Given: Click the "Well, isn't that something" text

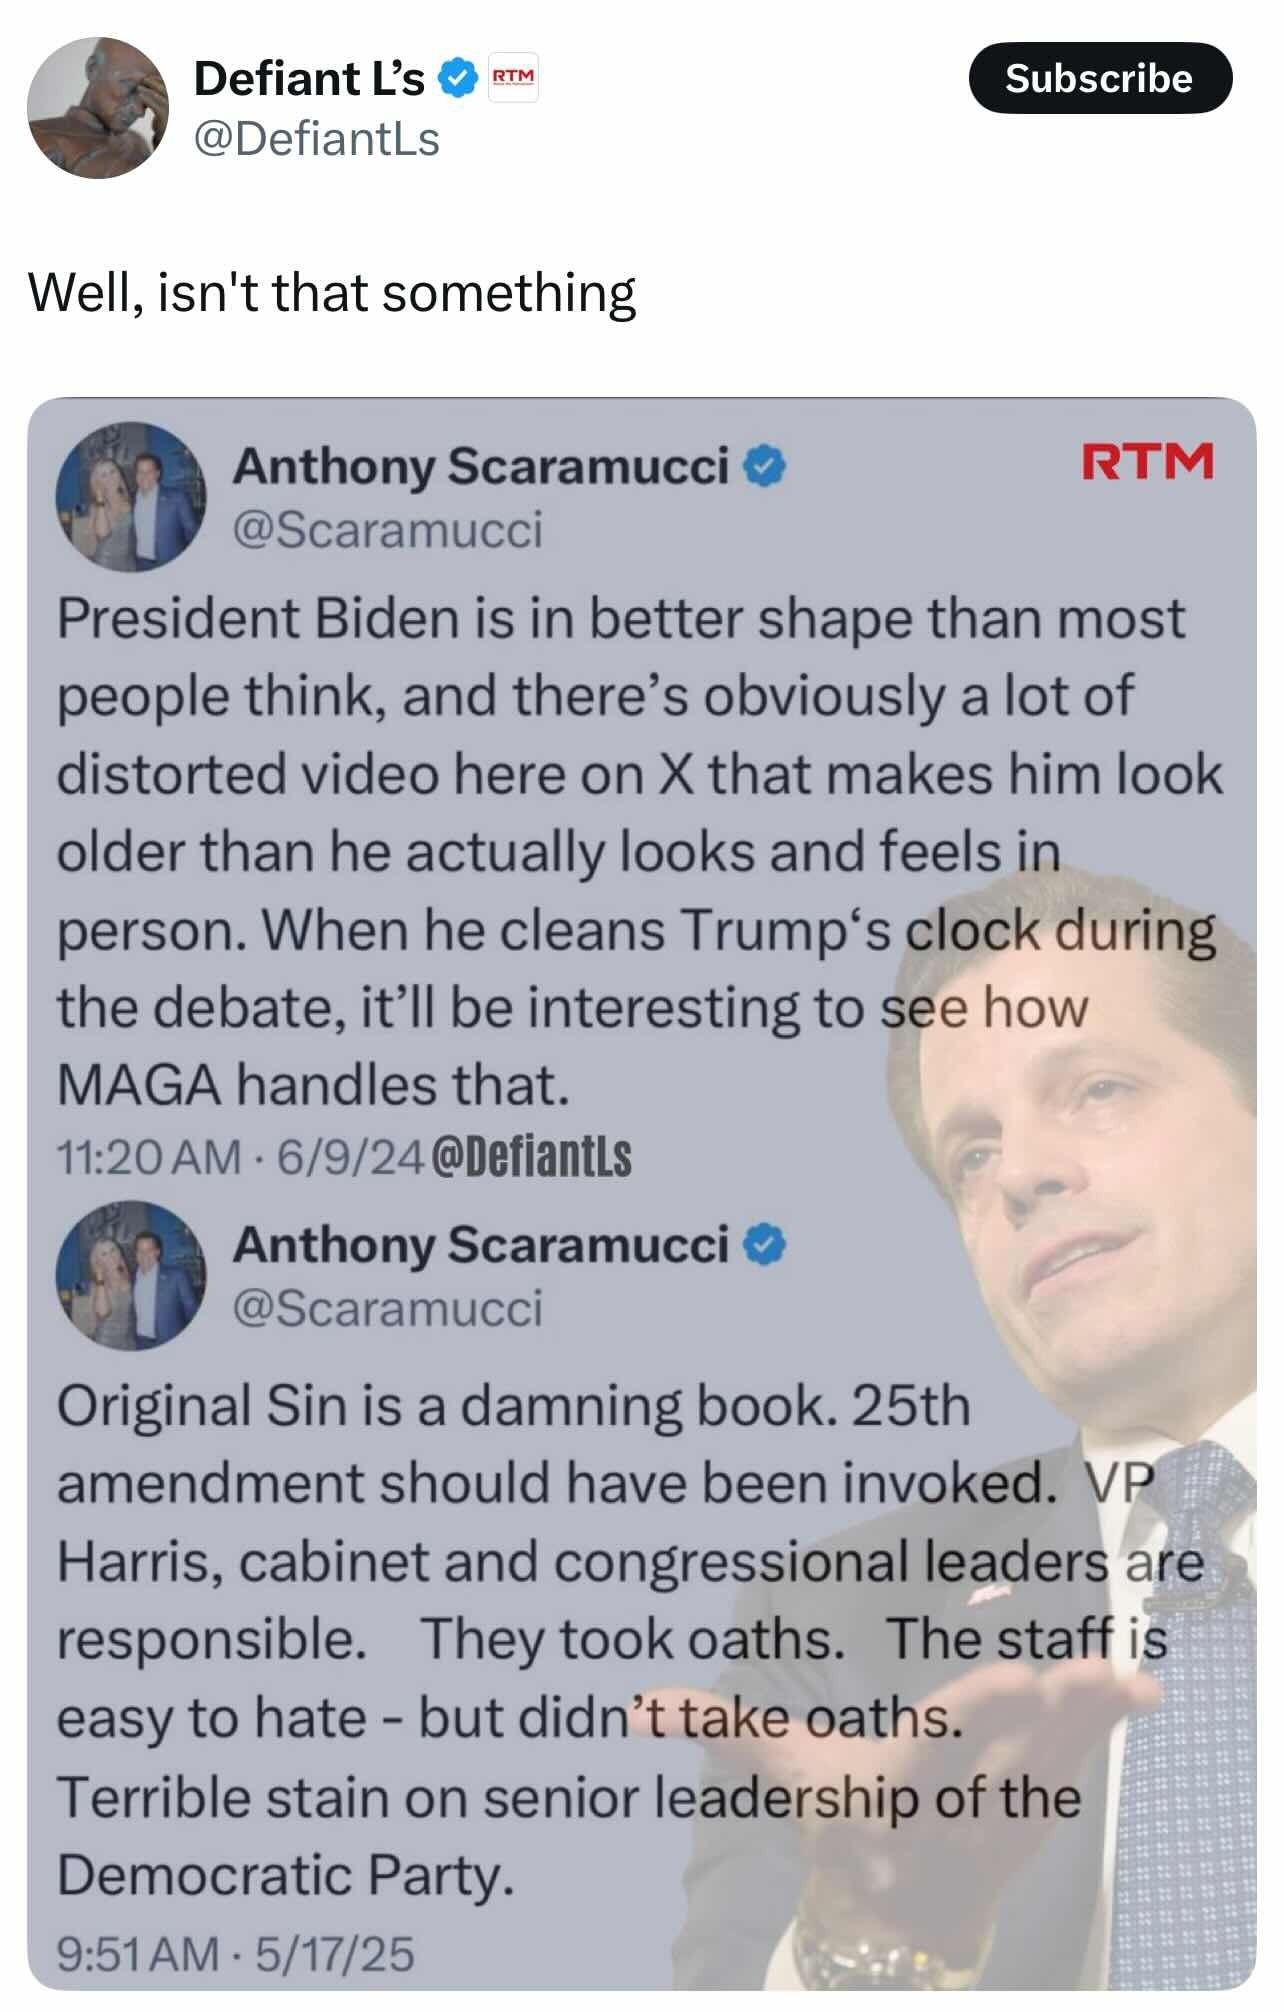Looking at the screenshot, I should point(332,293).
